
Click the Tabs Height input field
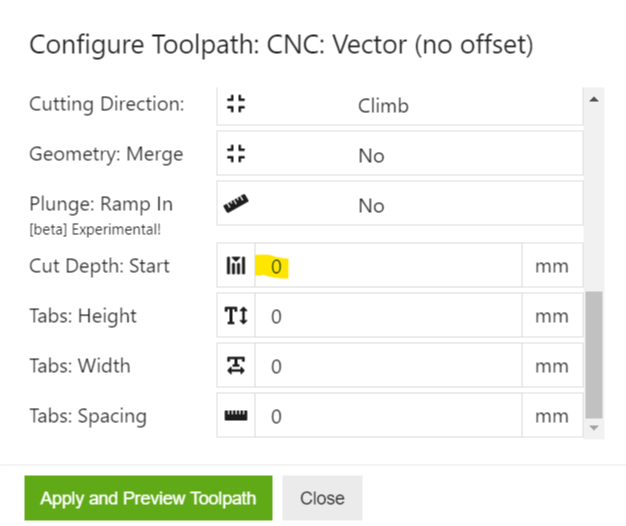coord(388,316)
